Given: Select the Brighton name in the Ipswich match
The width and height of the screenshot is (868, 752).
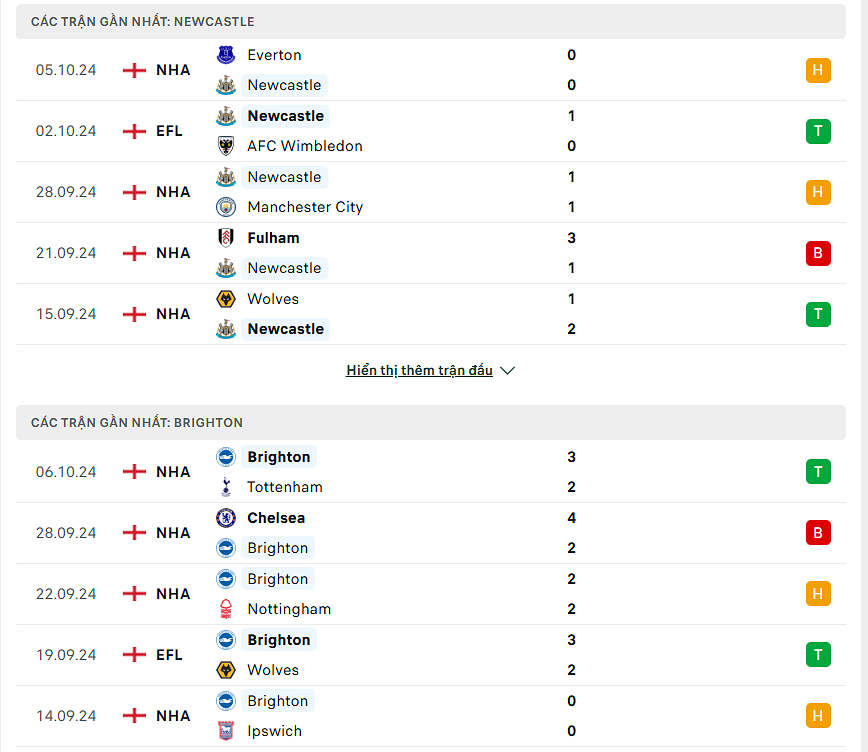Looking at the screenshot, I should [x=277, y=701].
